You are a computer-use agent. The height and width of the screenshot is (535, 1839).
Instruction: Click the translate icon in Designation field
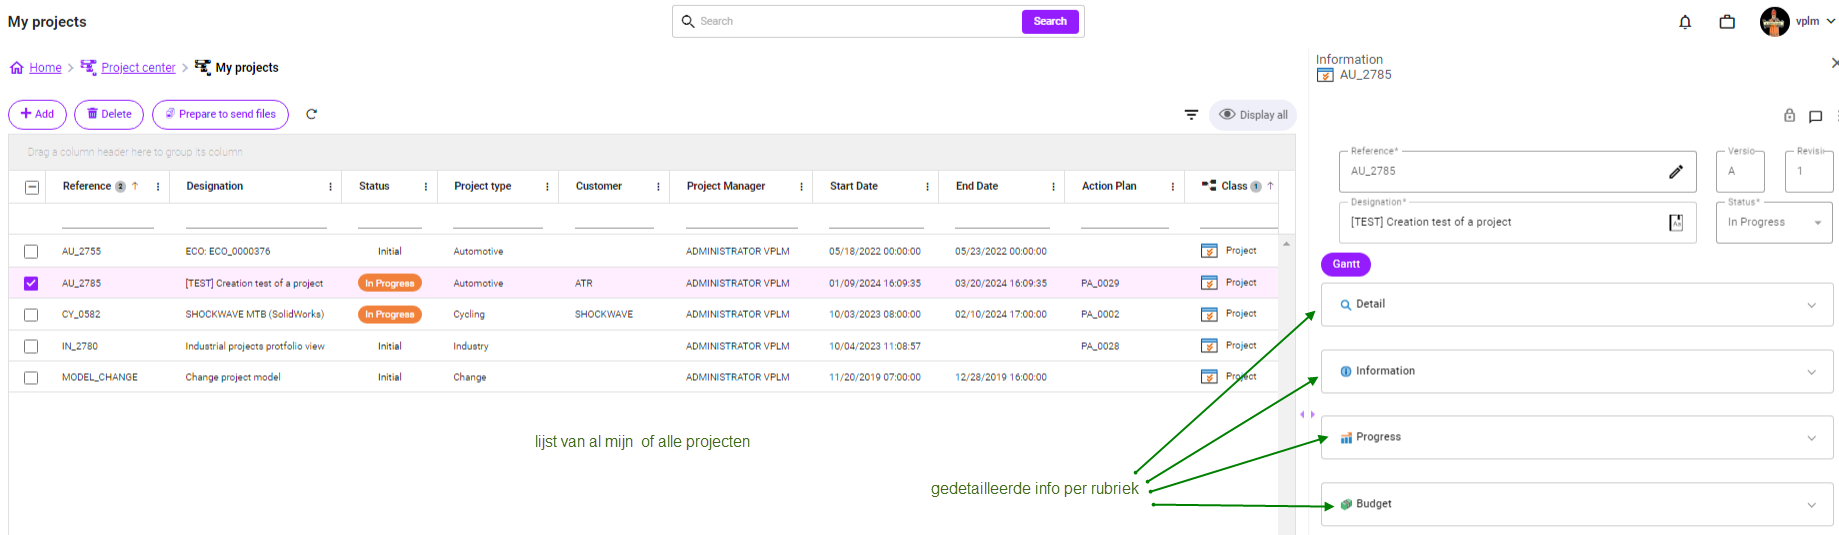point(1676,222)
